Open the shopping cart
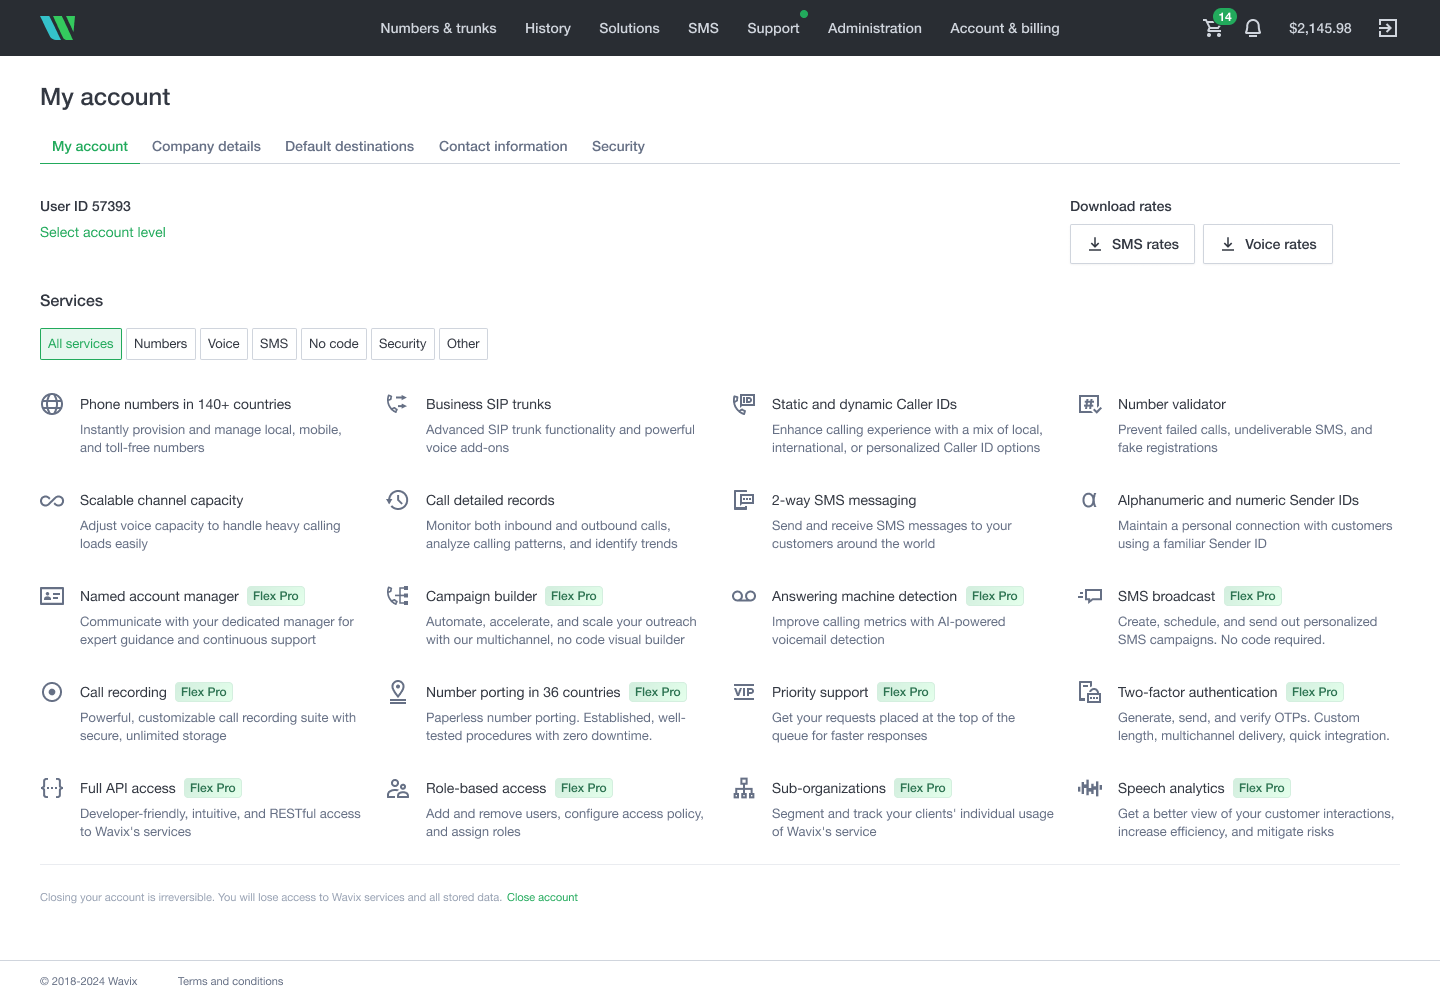Image resolution: width=1440 pixels, height=1001 pixels. (x=1213, y=28)
